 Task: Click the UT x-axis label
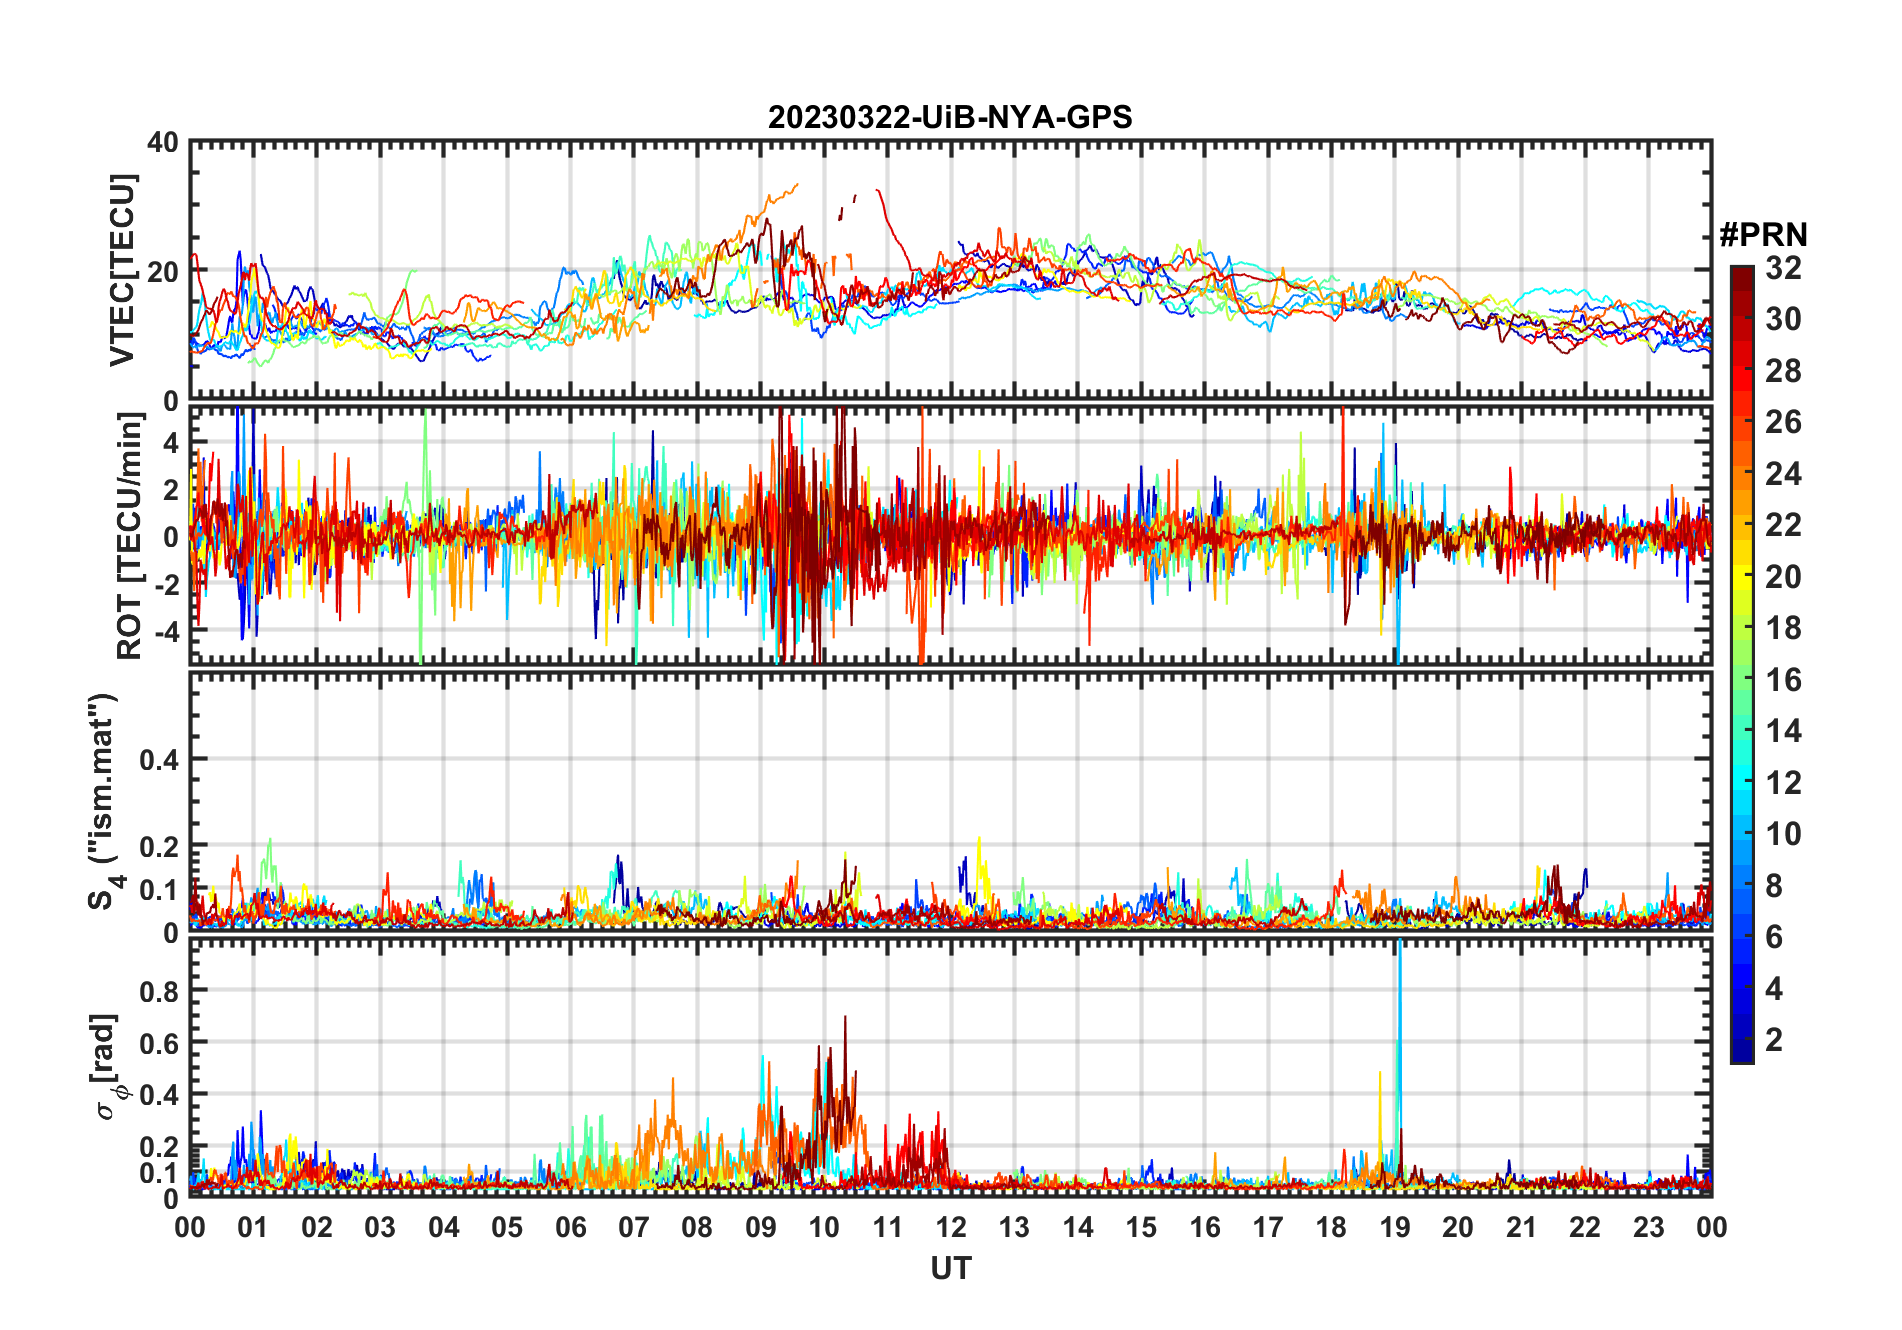(950, 1268)
